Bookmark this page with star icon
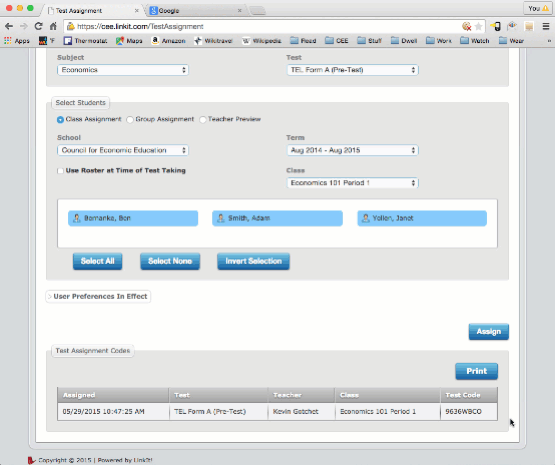The width and height of the screenshot is (555, 465). 478,26
